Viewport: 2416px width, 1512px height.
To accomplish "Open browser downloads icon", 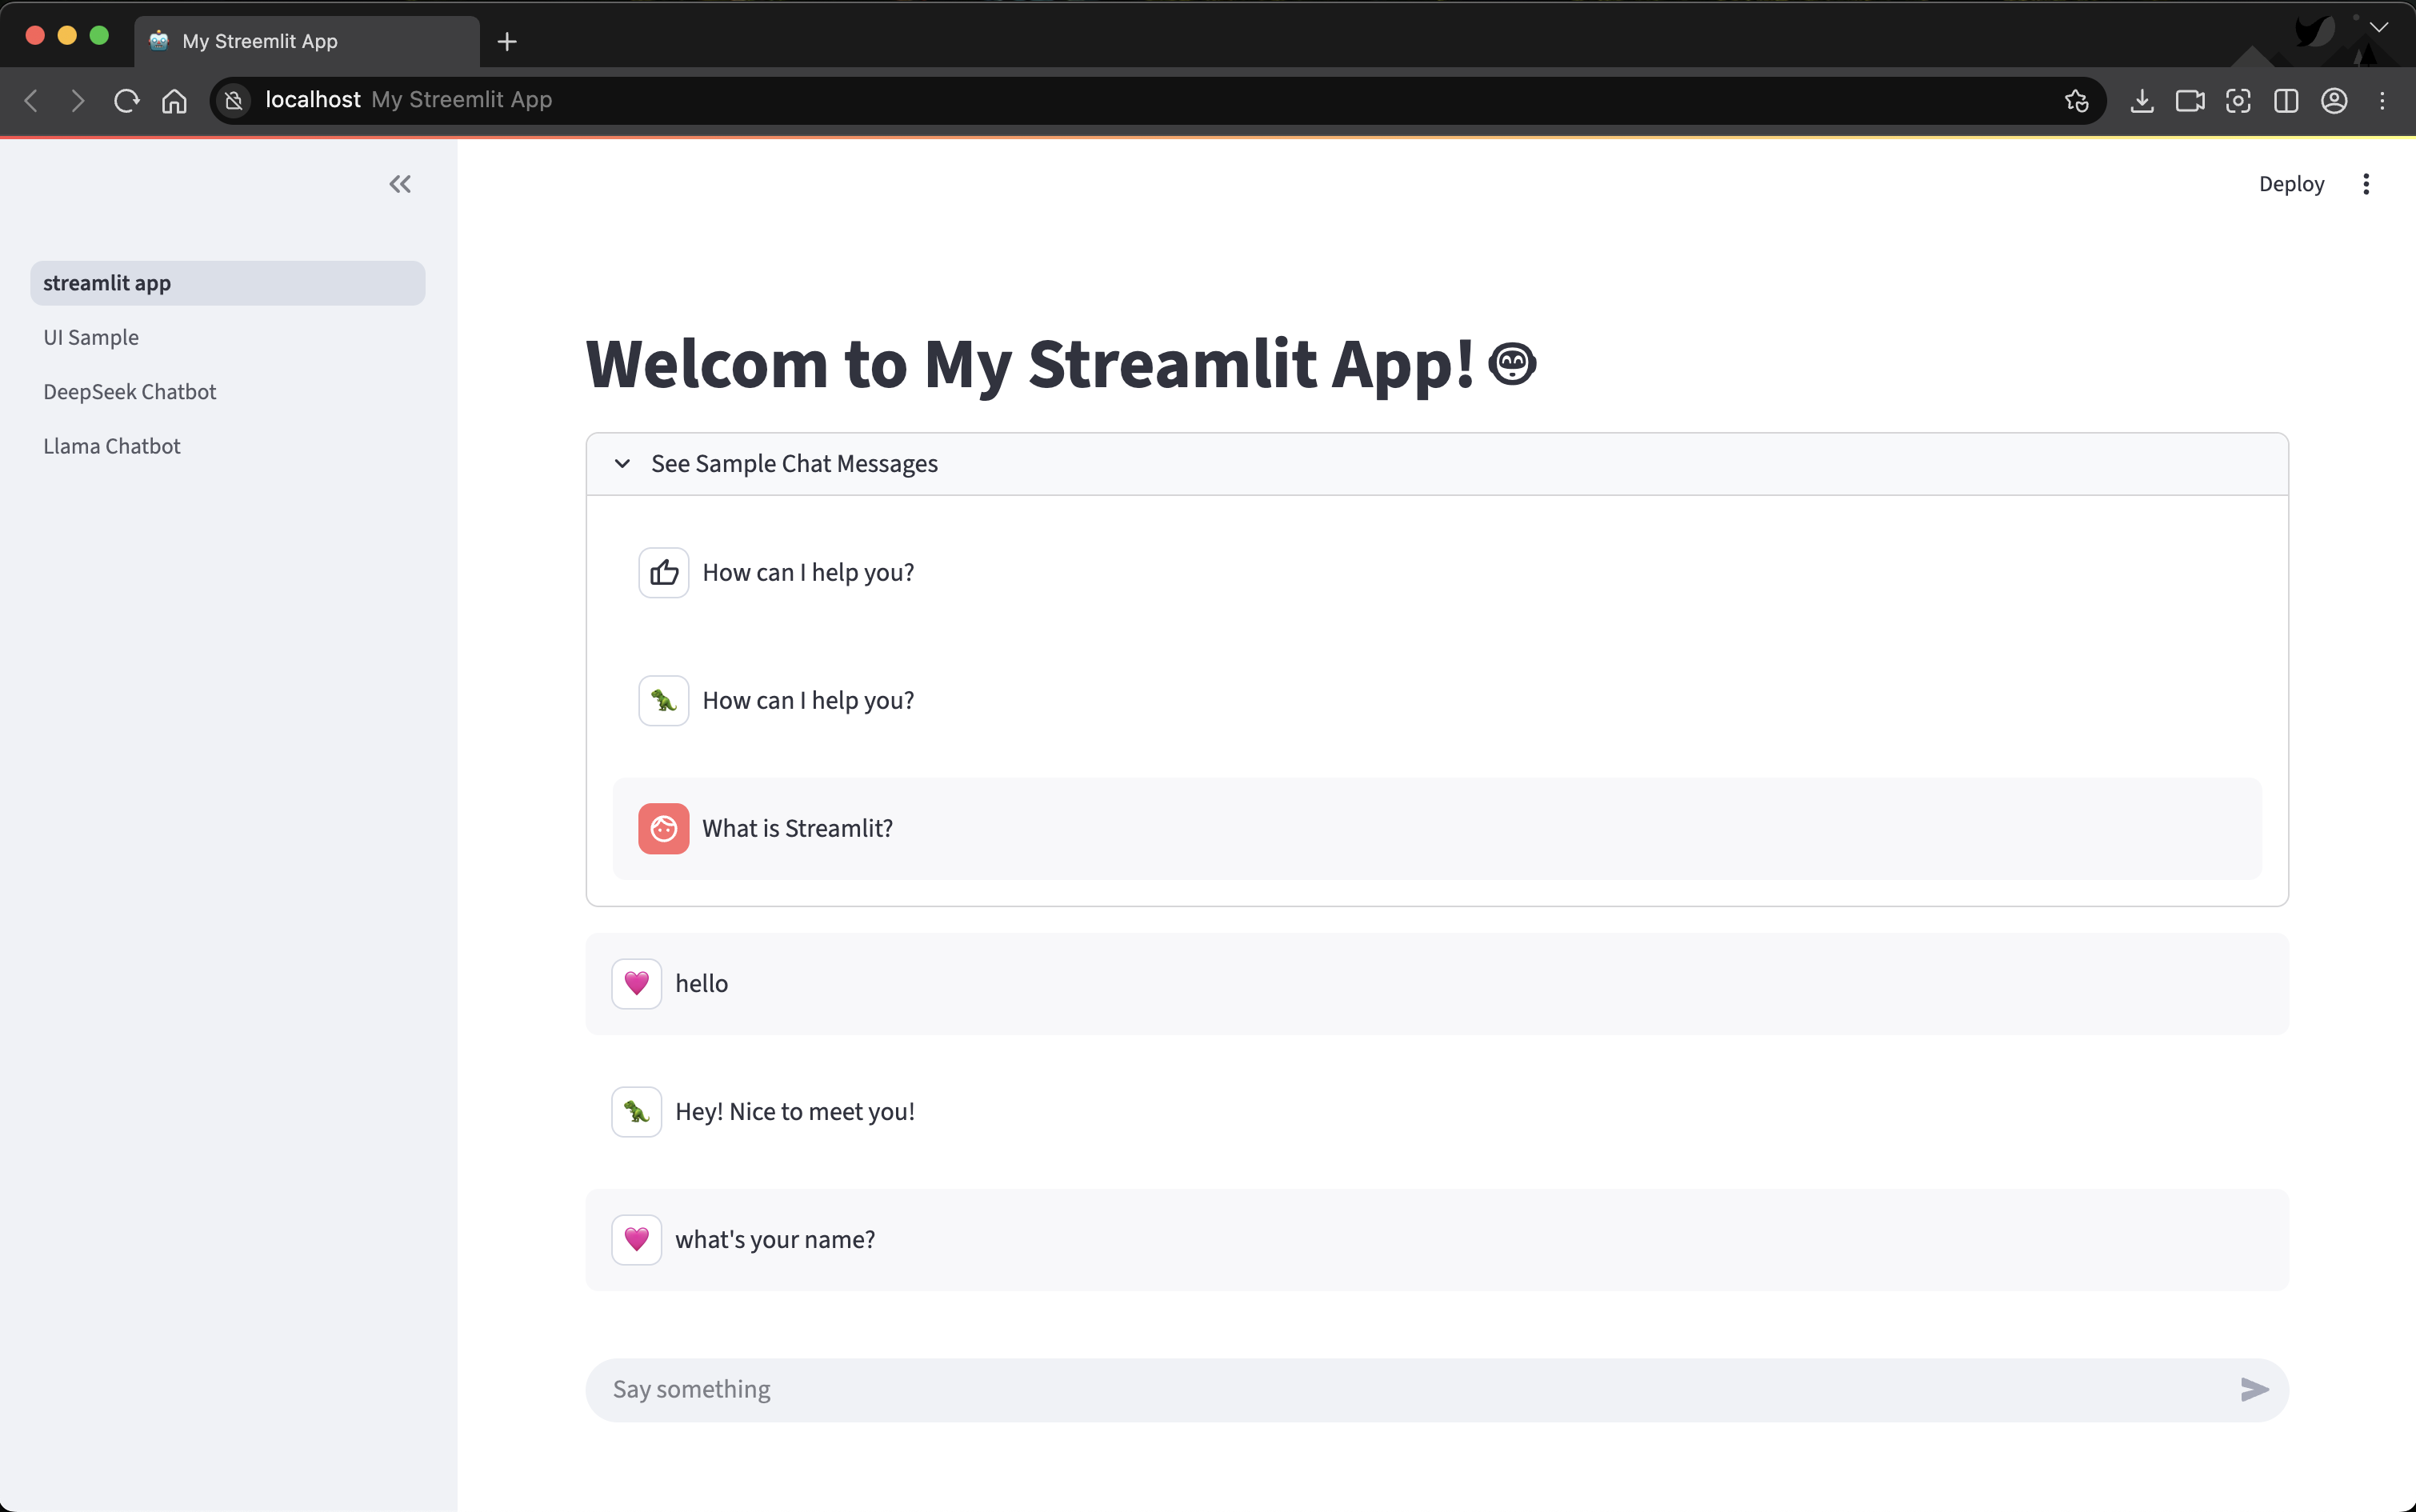I will point(2141,101).
